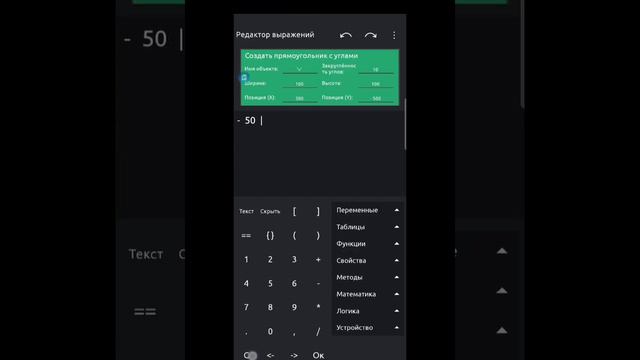Insert a comma from the keypad

(294, 333)
